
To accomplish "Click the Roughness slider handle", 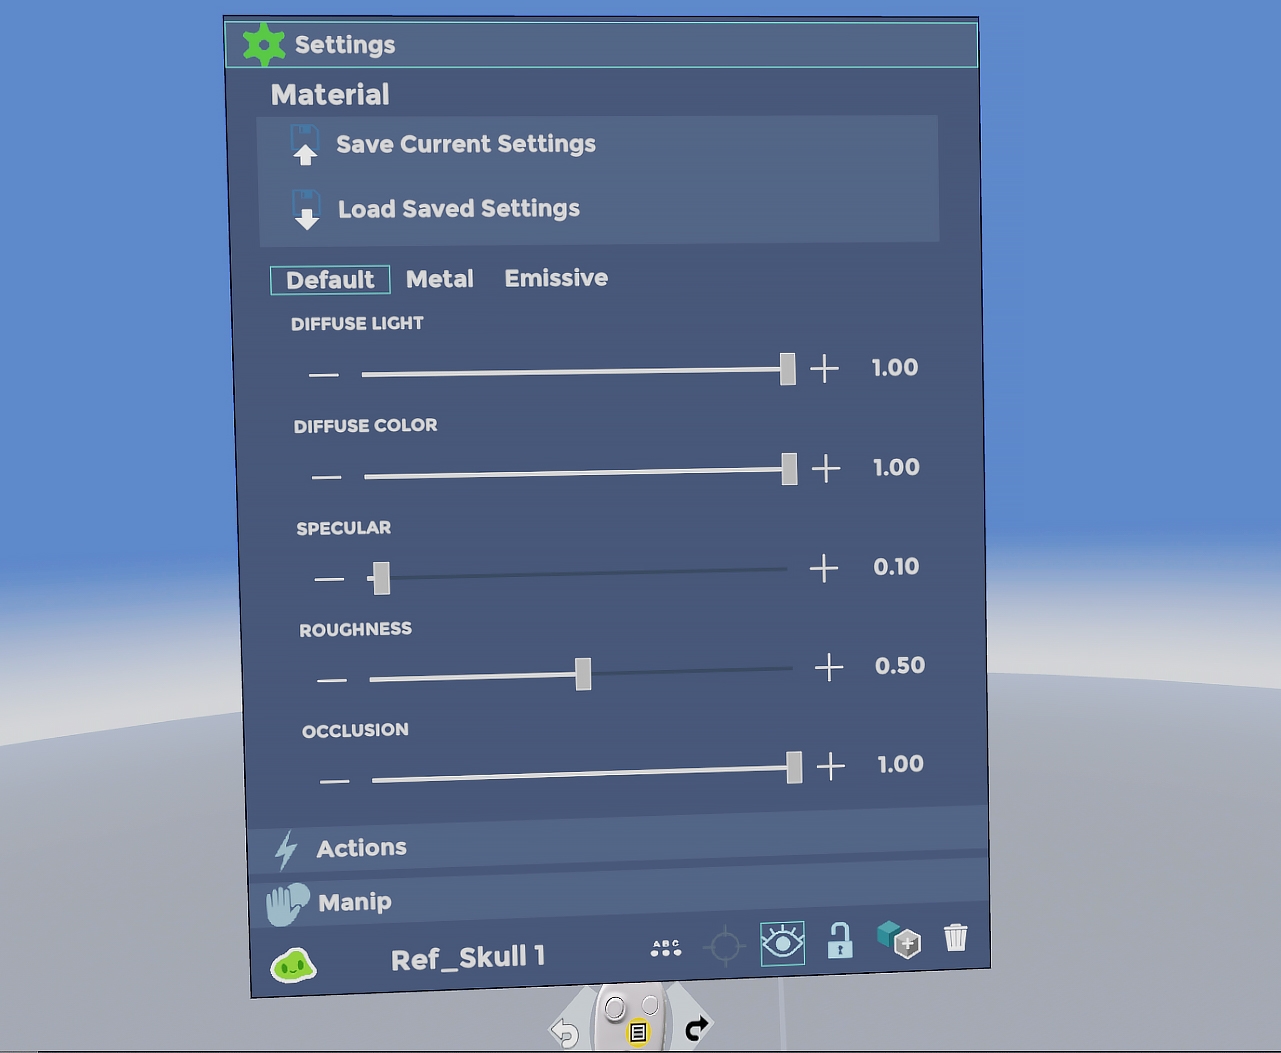I will point(583,674).
